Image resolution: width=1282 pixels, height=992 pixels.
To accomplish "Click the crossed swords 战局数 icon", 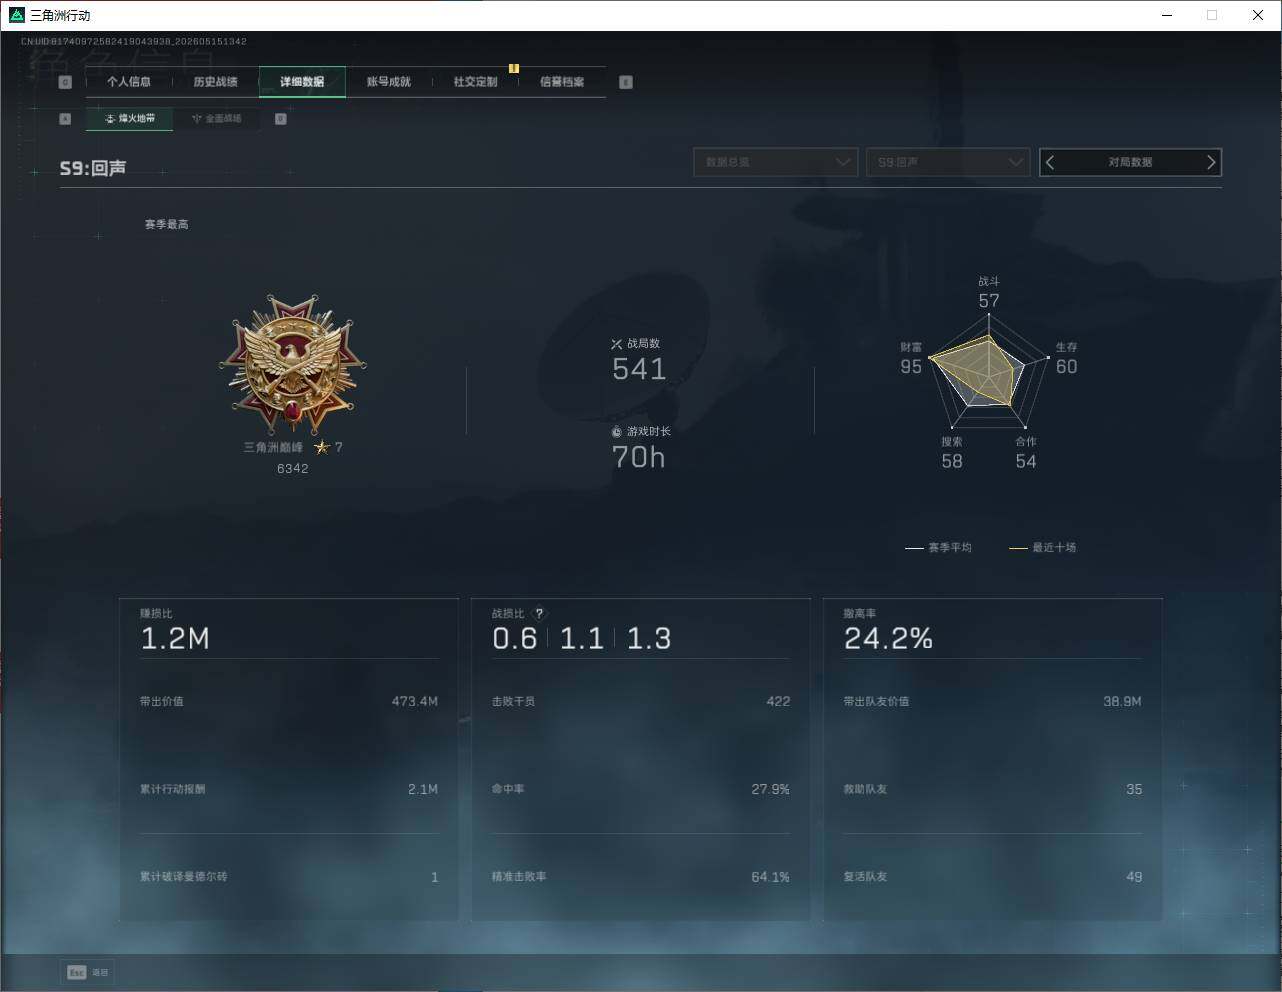I will 617,344.
